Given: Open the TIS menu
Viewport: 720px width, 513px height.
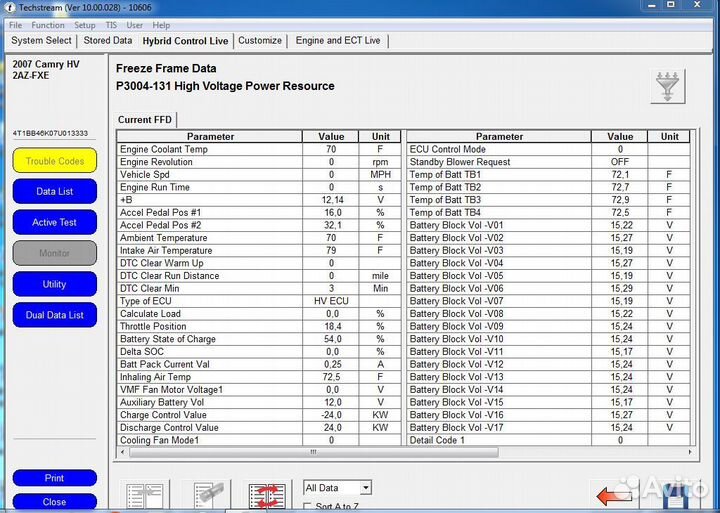Looking at the screenshot, I should 110,25.
